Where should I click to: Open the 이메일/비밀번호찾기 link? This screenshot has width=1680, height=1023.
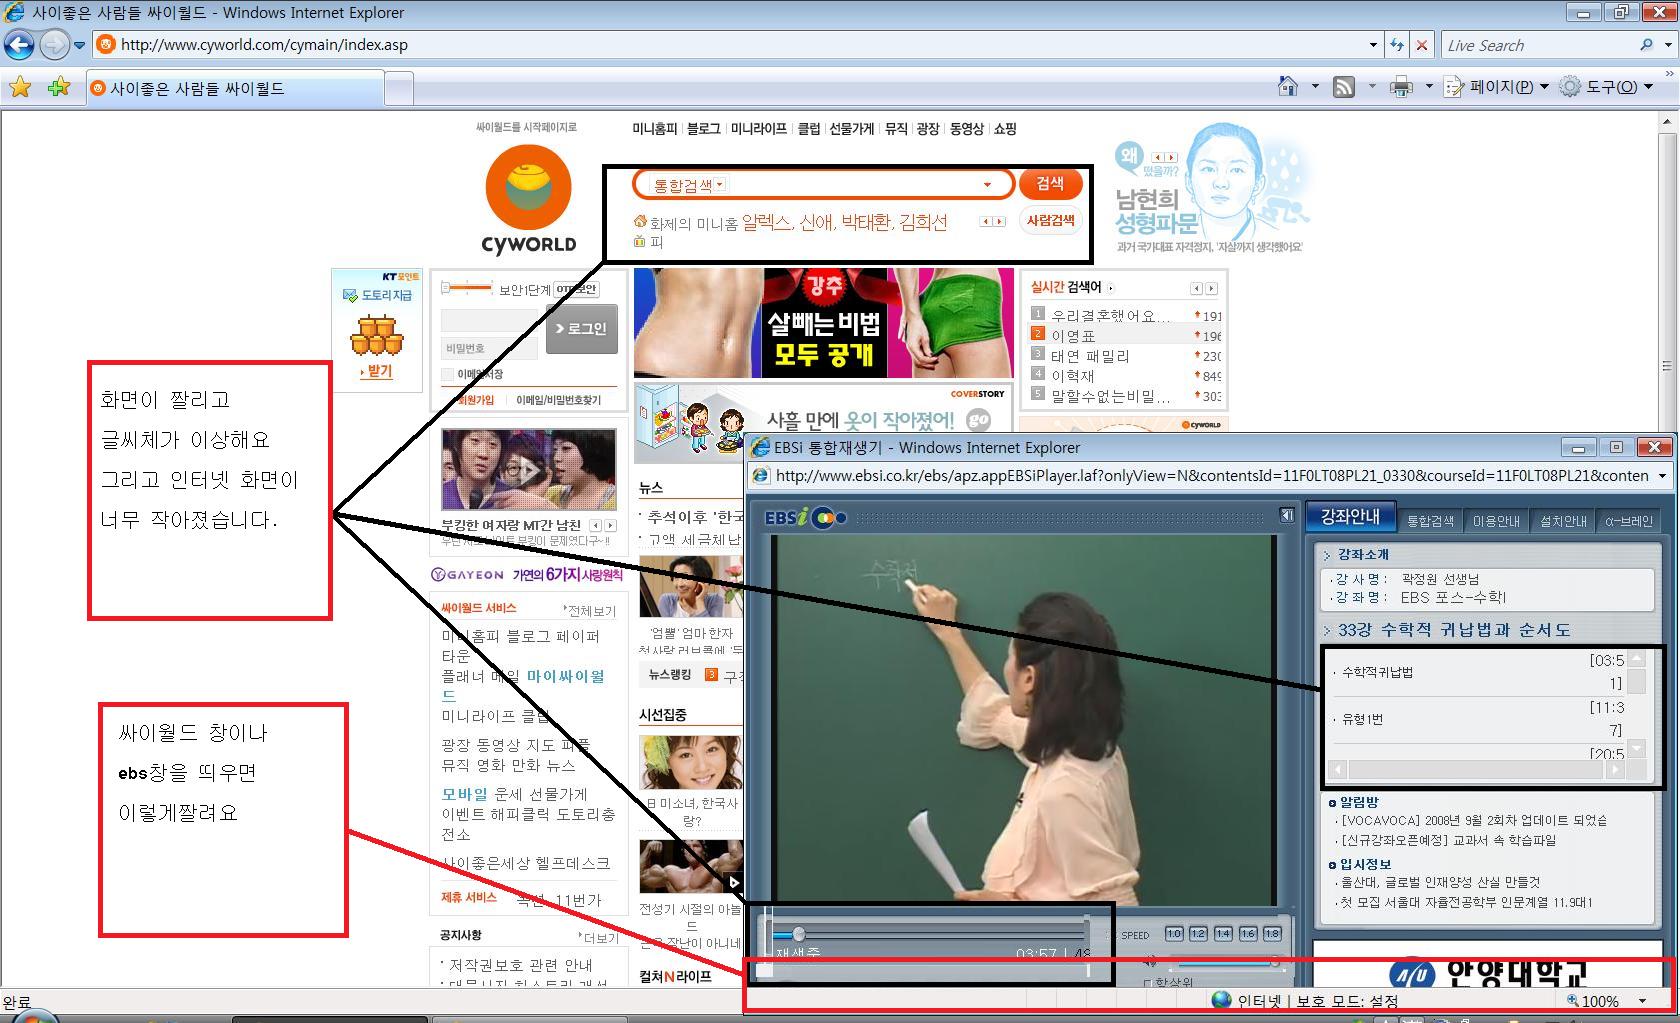[559, 400]
